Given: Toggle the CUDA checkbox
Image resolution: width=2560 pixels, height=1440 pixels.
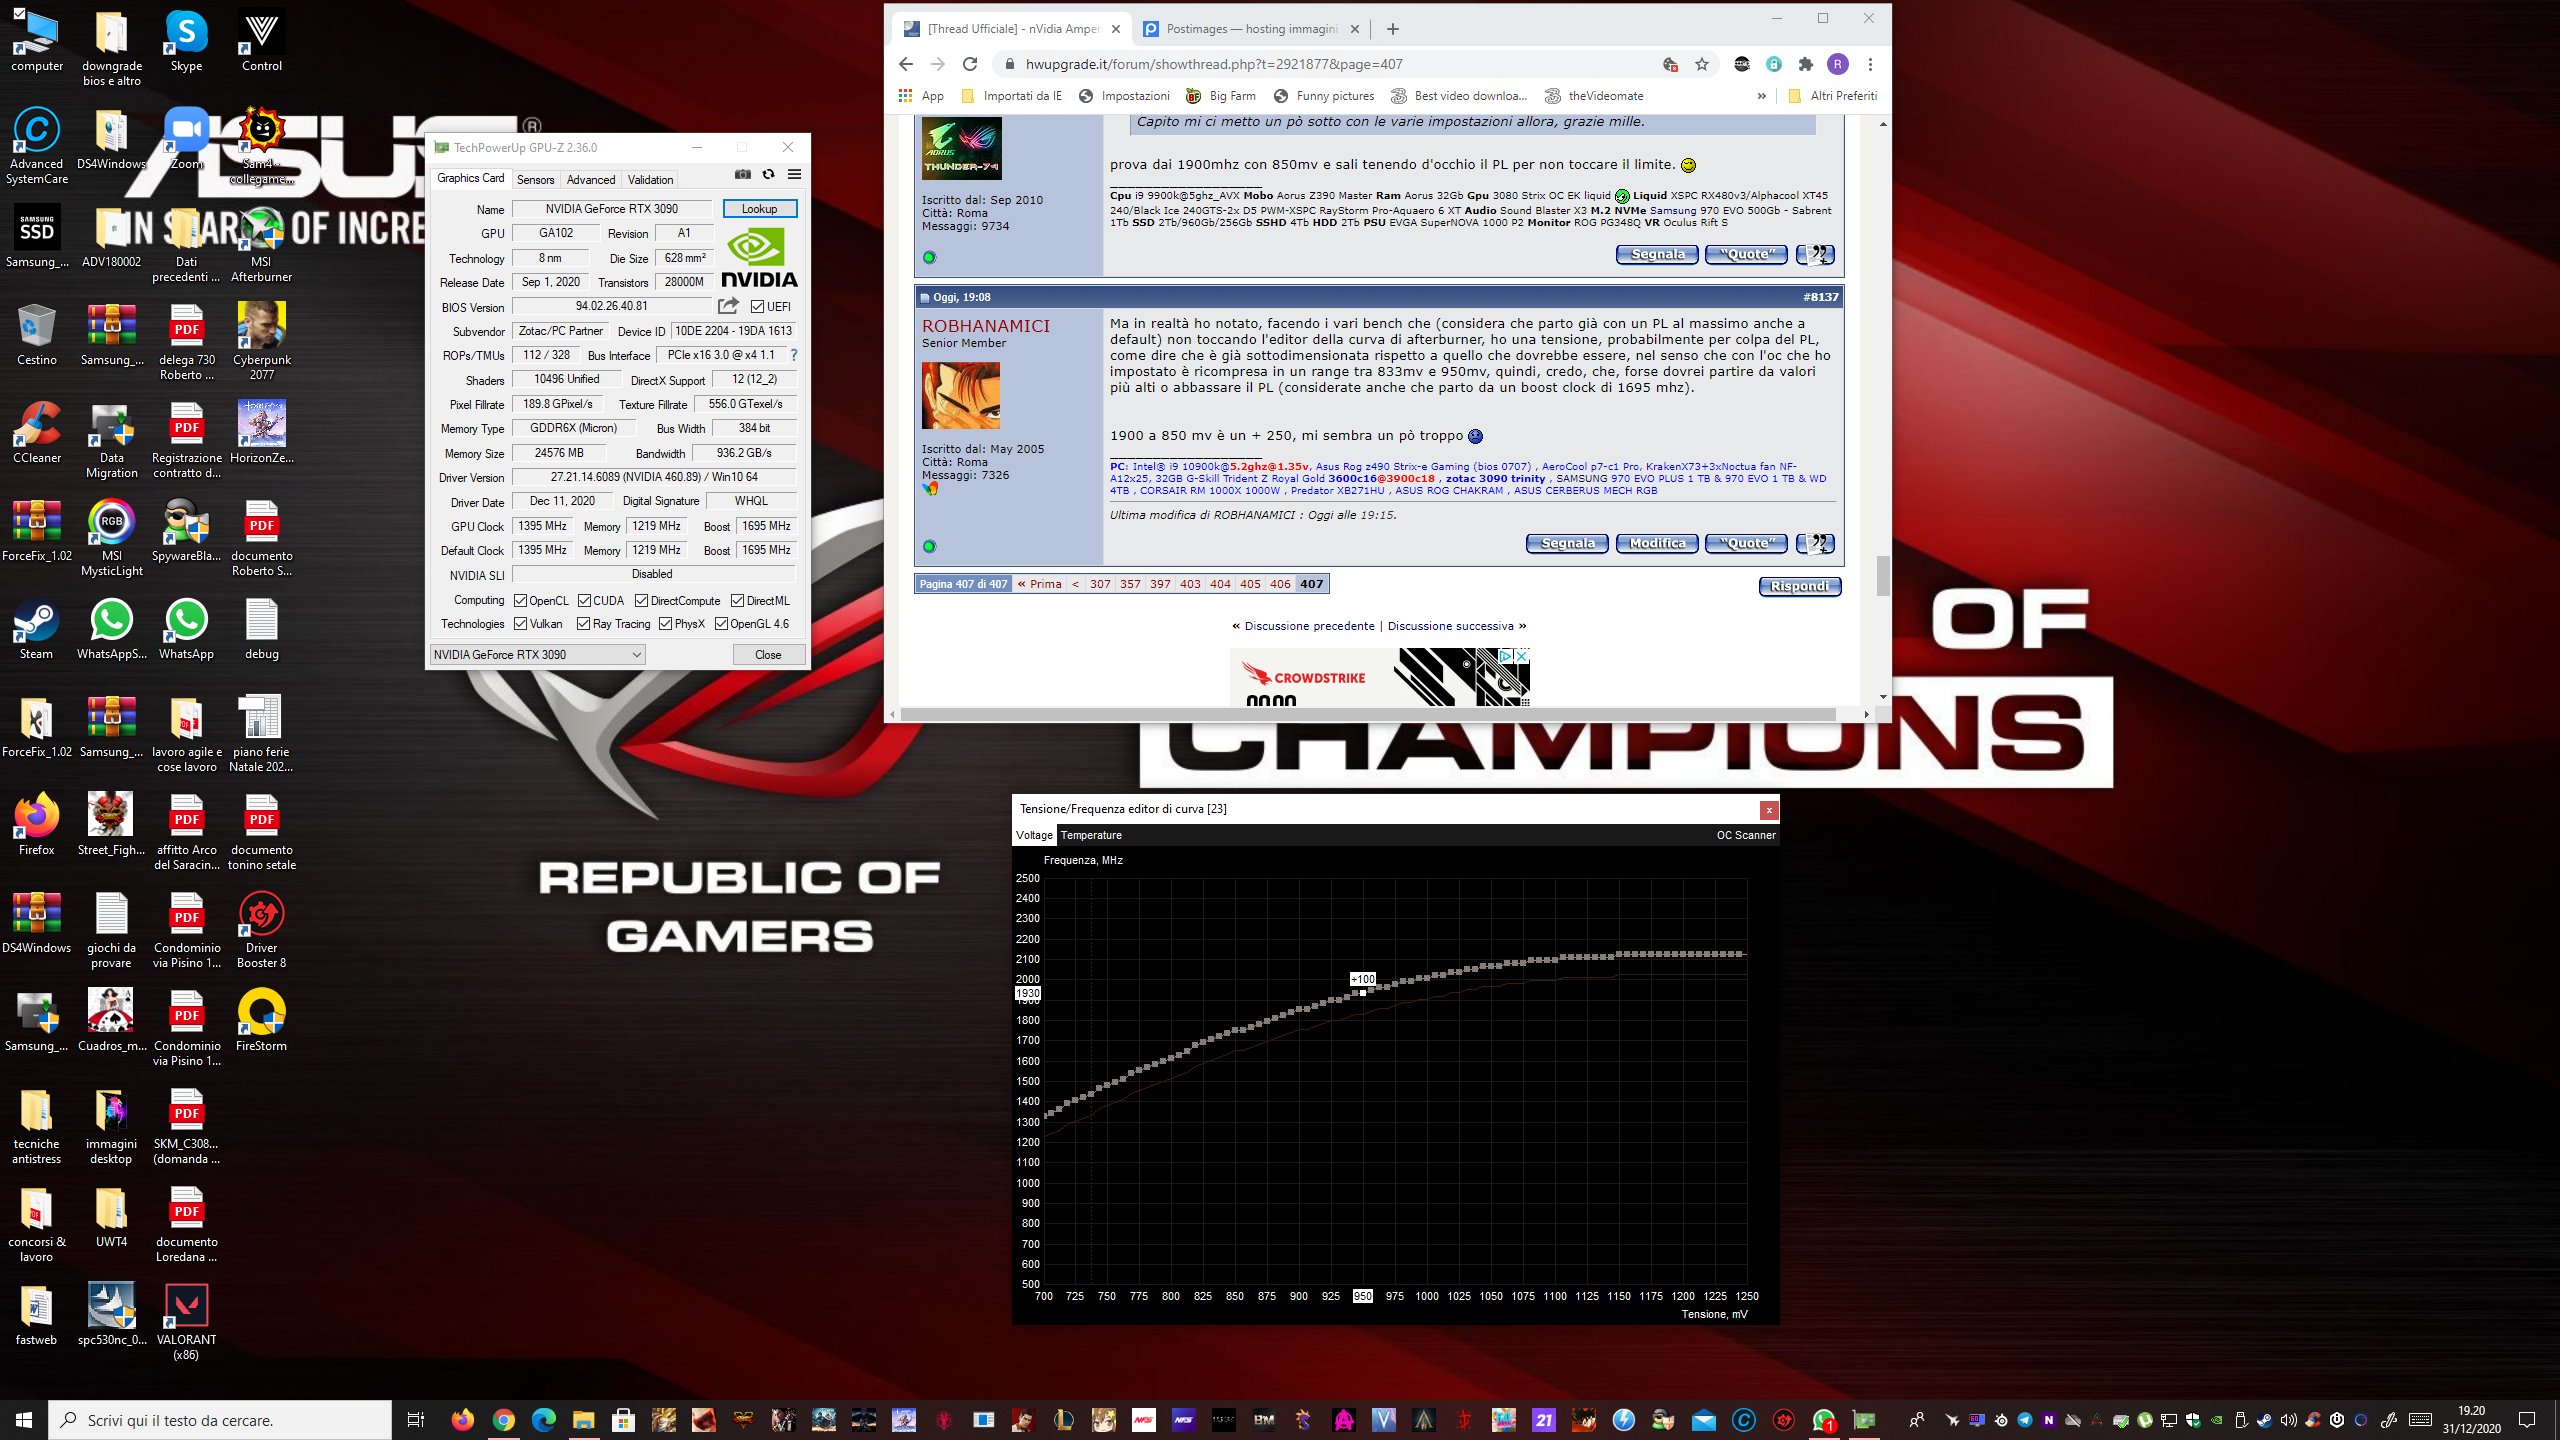Looking at the screenshot, I should click(584, 601).
